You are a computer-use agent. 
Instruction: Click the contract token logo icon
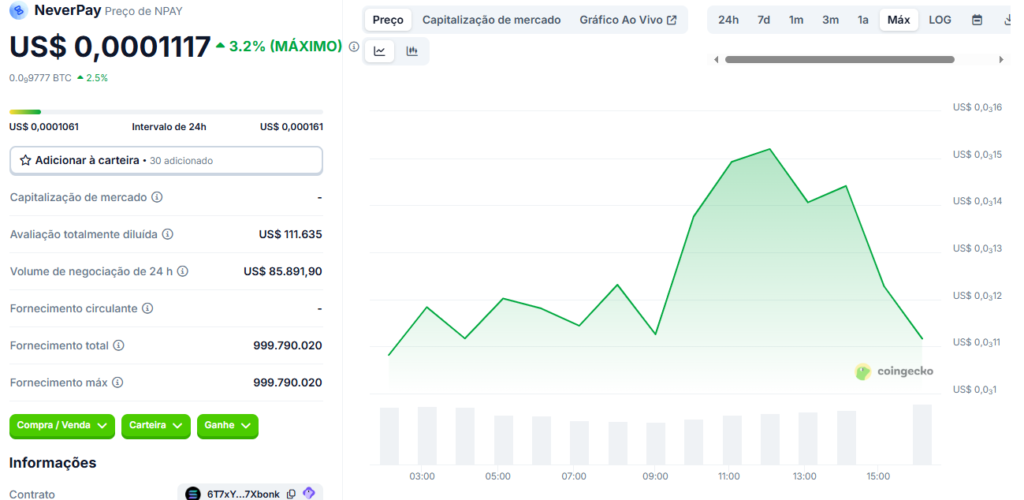point(193,493)
